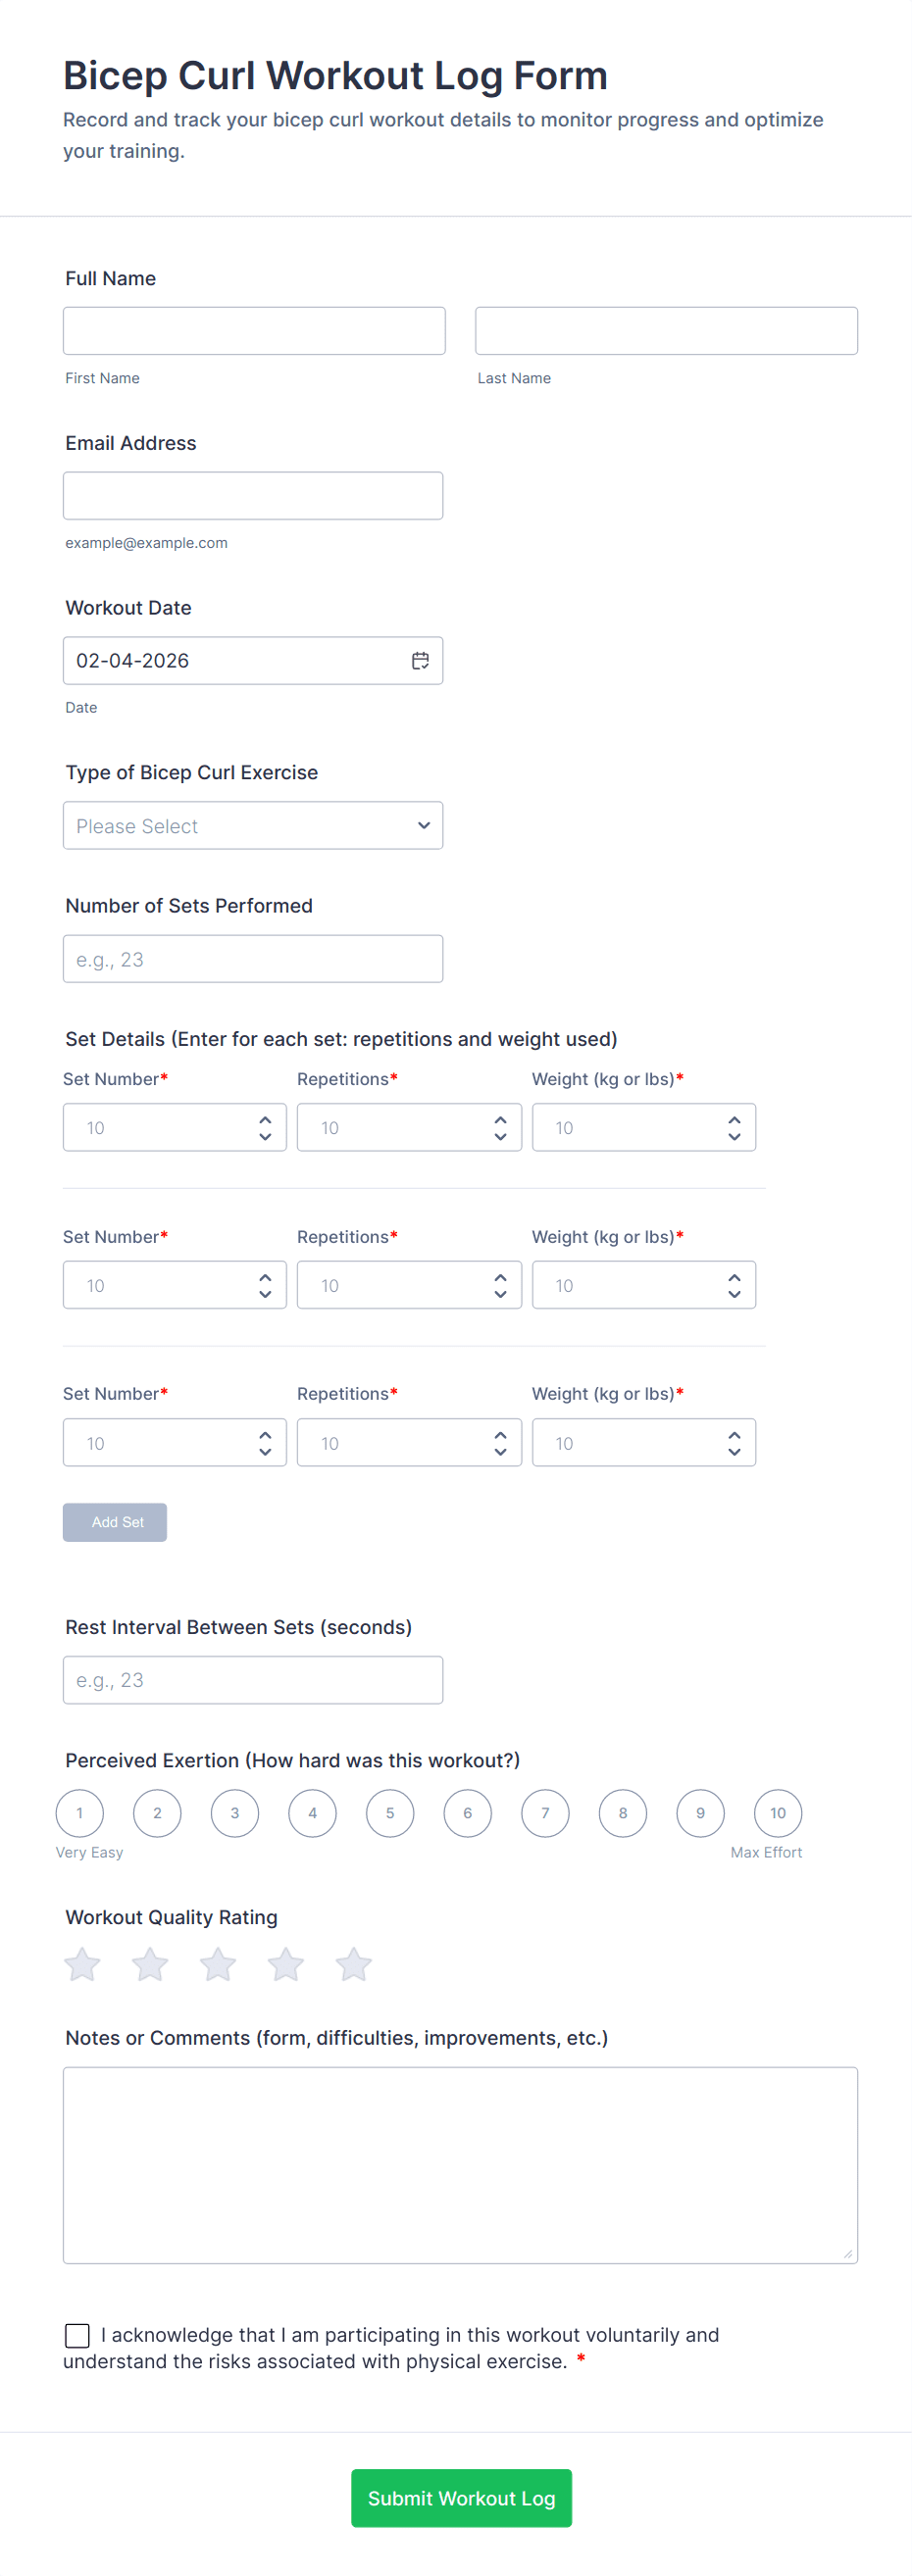Select perceived exertion level 1
Viewport: 912px width, 2576px height.
pyautogui.click(x=80, y=1813)
